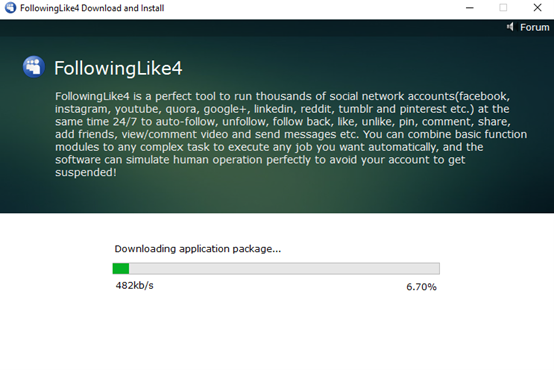Screen dimensions: 554x370
Task: Close the FollowingLike4 installer window
Action: pyautogui.click(x=537, y=8)
